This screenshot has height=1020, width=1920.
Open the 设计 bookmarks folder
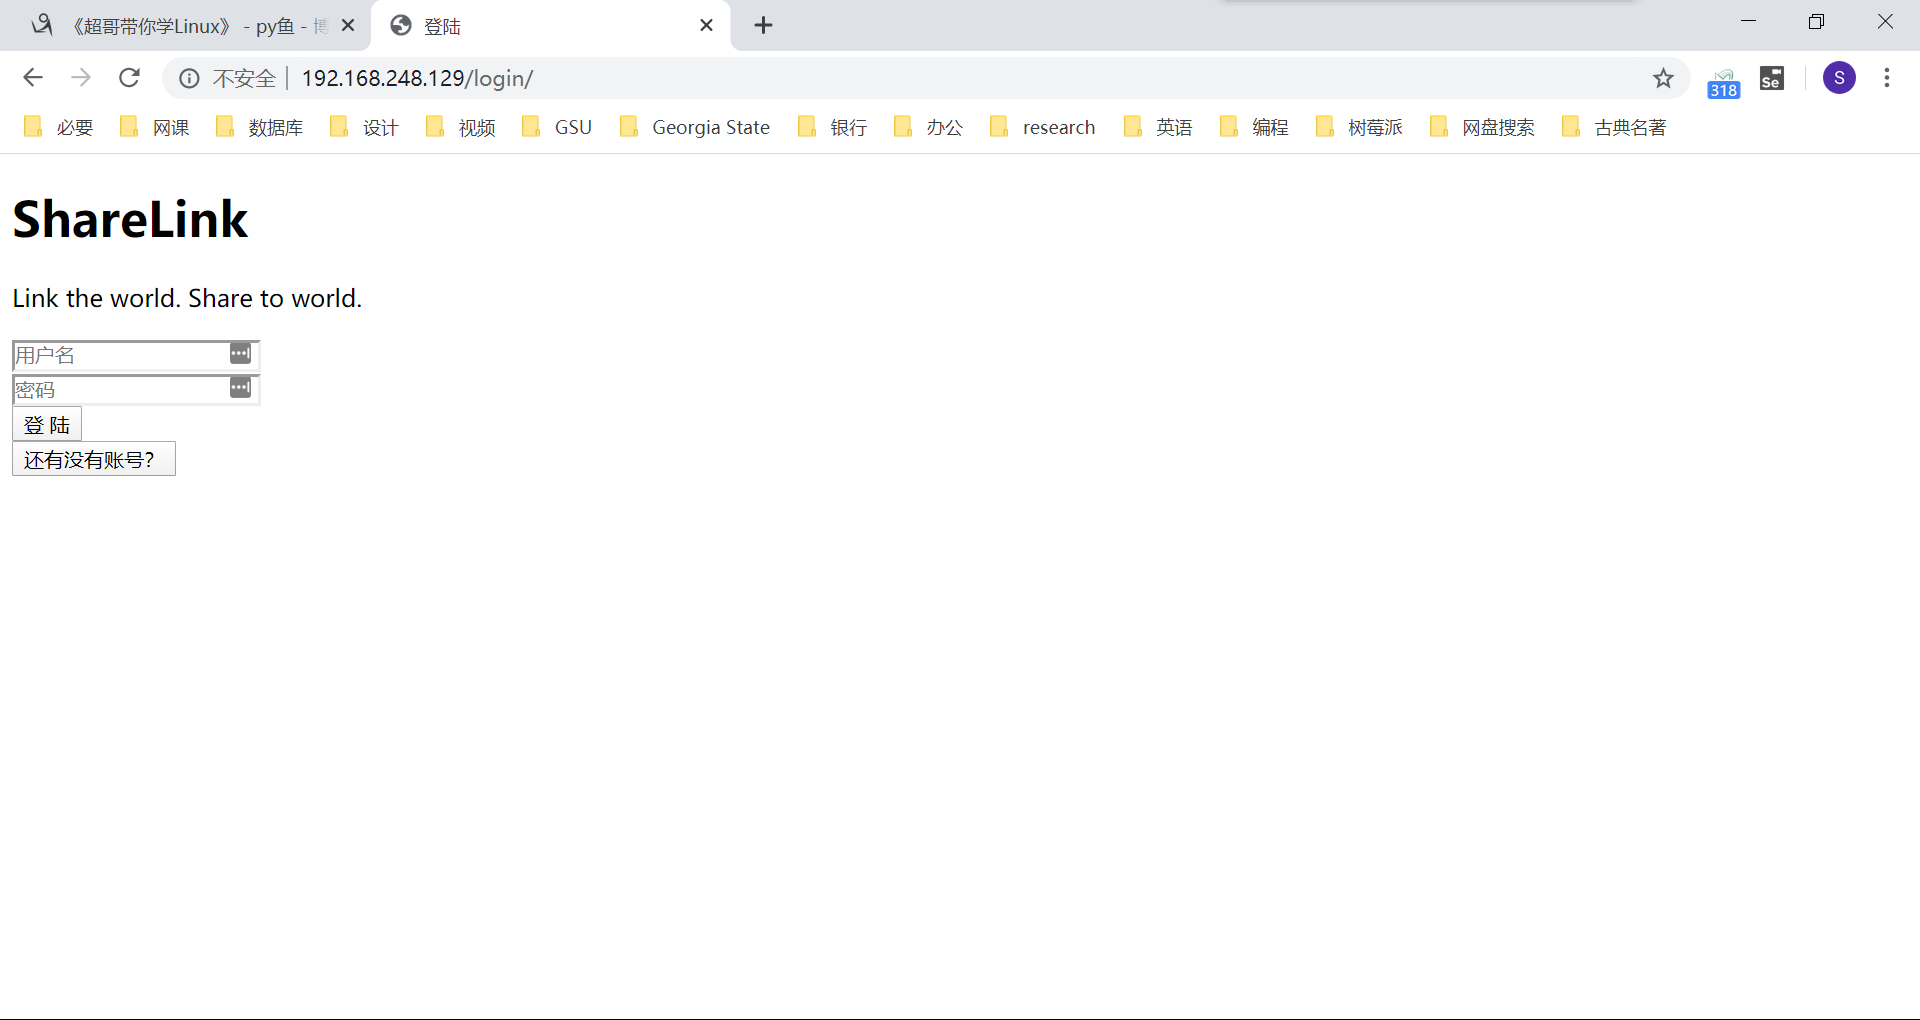click(365, 127)
